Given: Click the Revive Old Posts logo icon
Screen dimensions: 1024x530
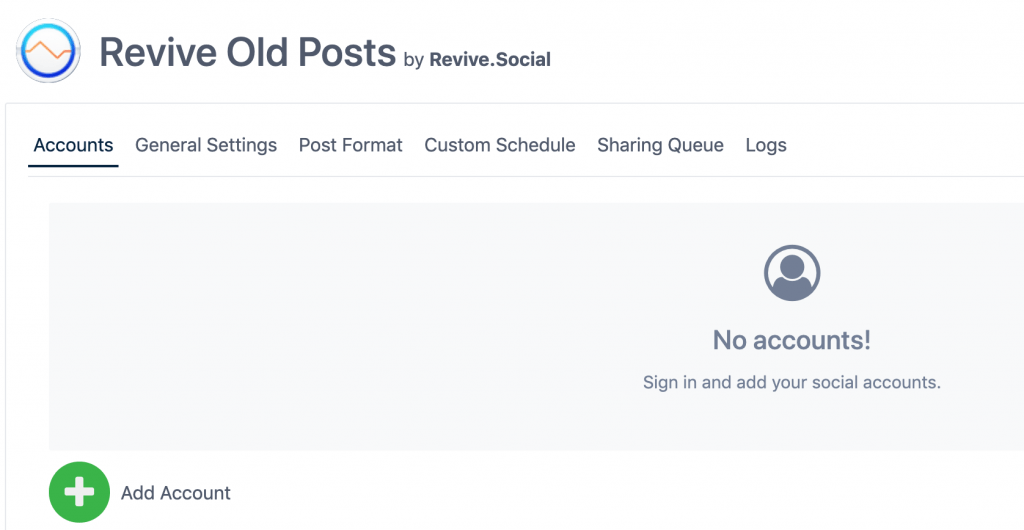Looking at the screenshot, I should (x=48, y=50).
